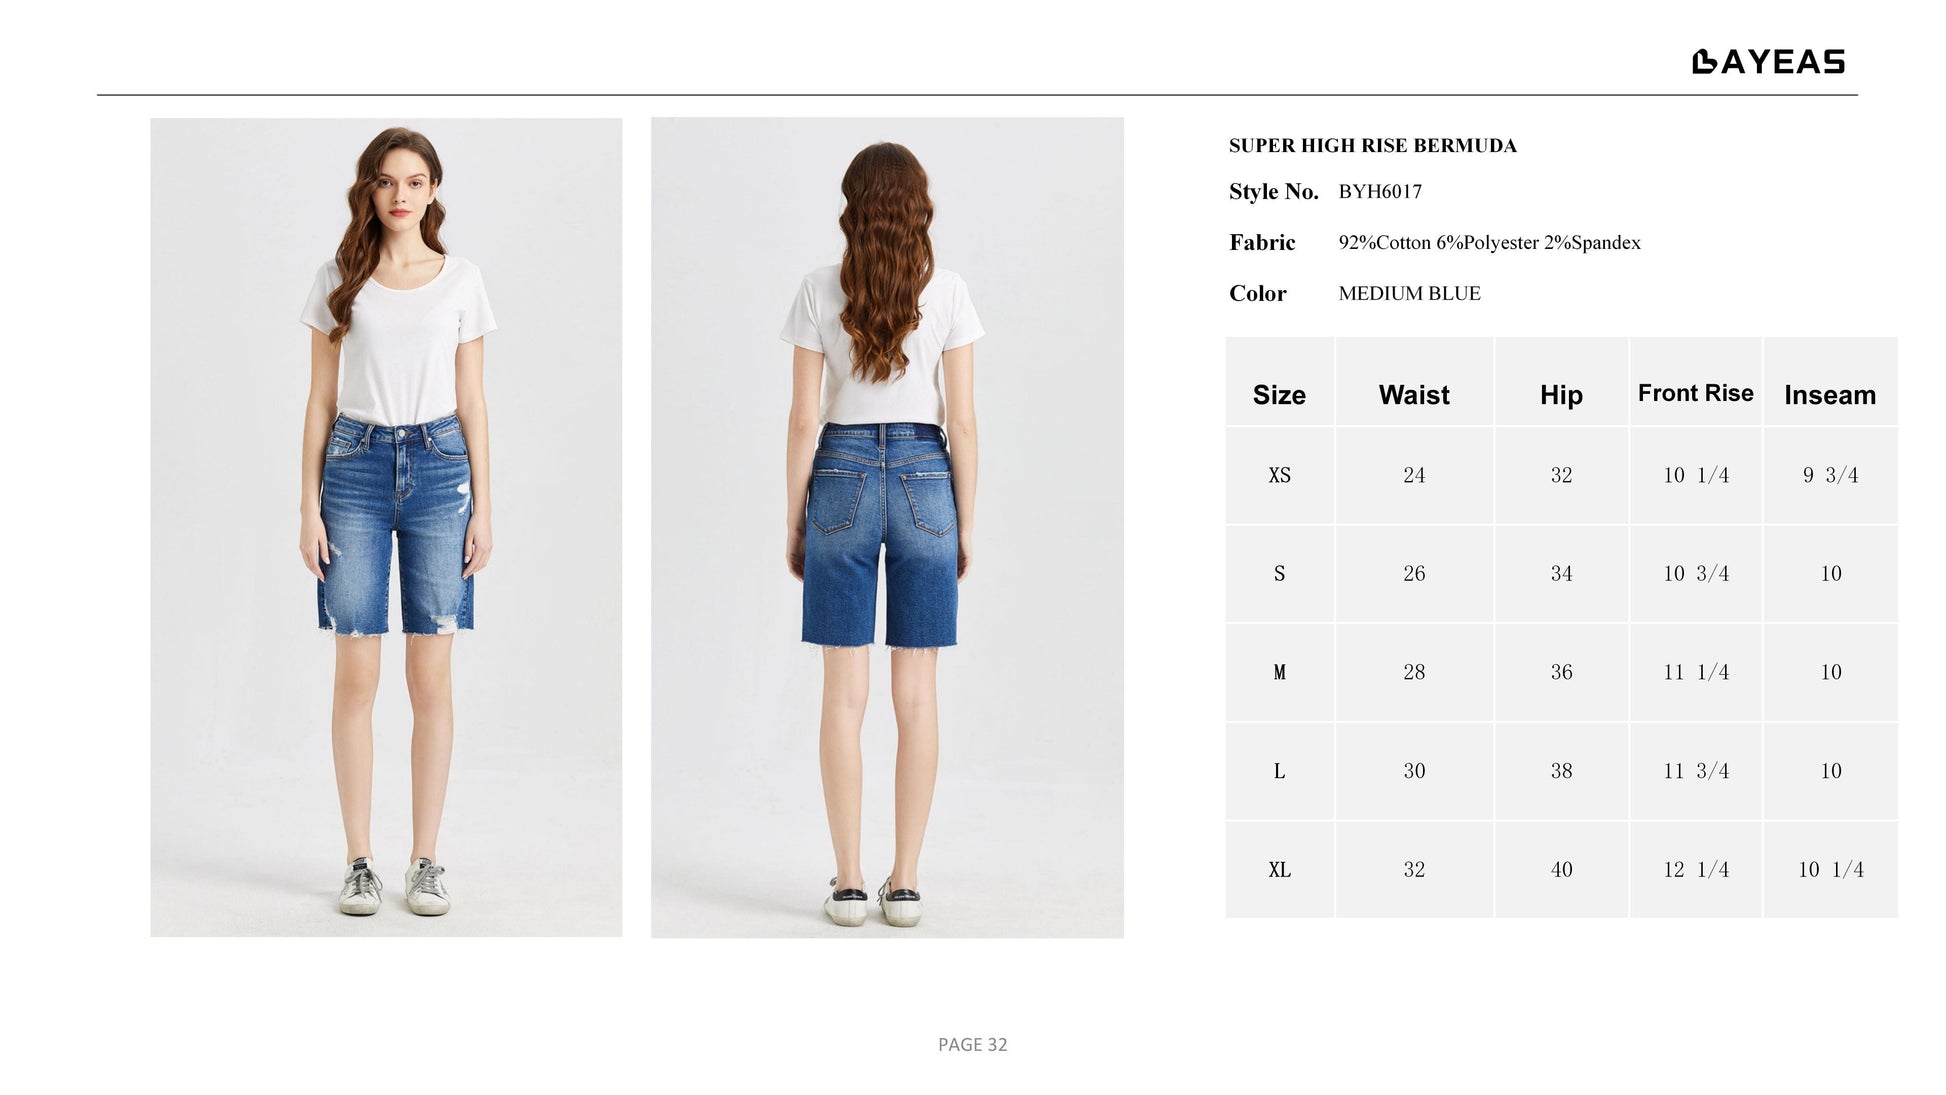Click front rise 12 1/4 in XL row
This screenshot has width=1946, height=1095.
pyautogui.click(x=1695, y=870)
